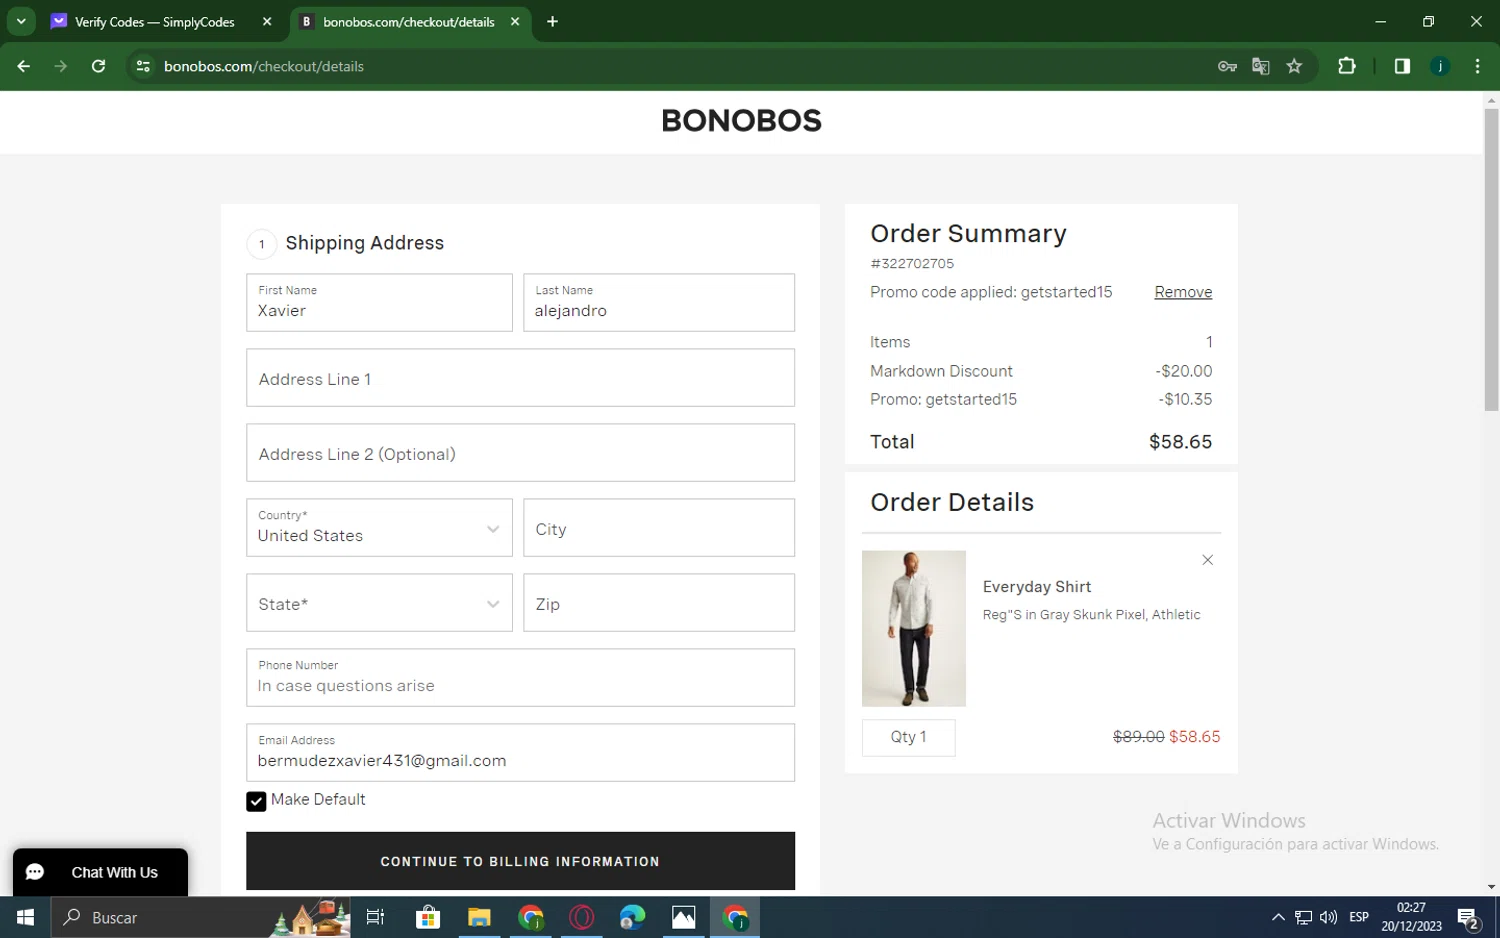Open the Everyday Shirt product thumbnail

point(914,628)
